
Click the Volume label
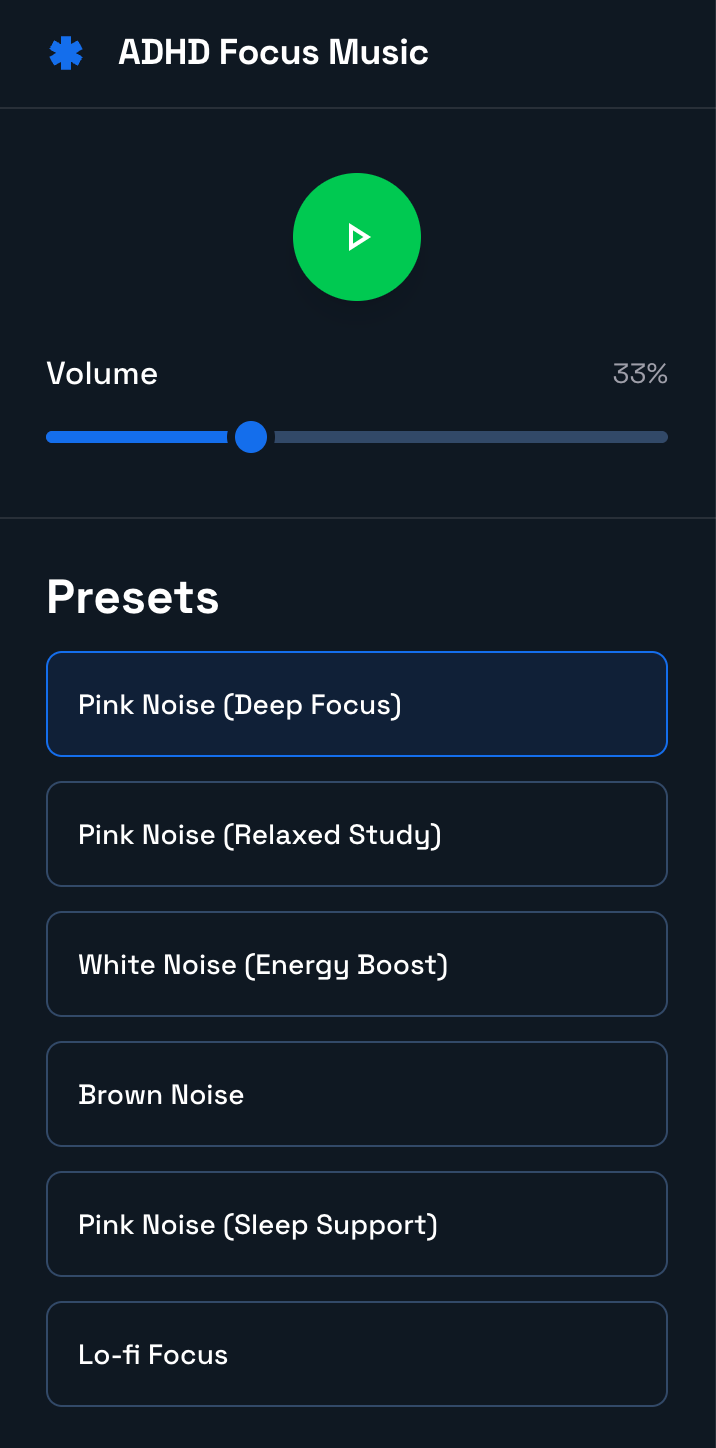[102, 374]
